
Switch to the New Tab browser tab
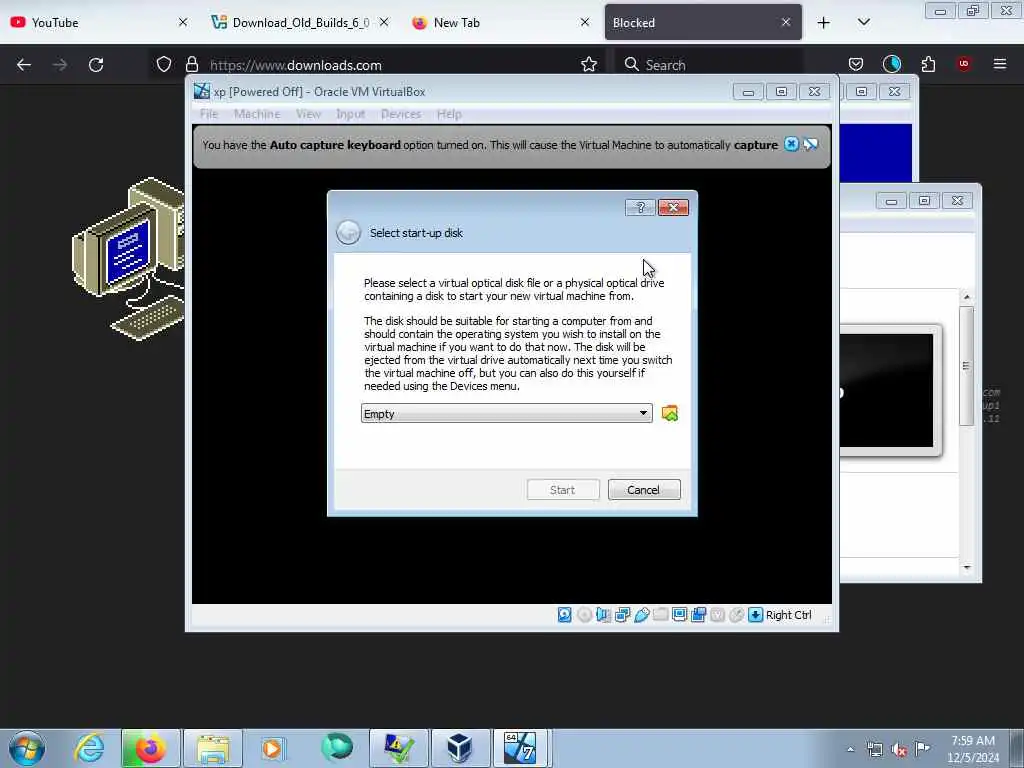pos(500,22)
